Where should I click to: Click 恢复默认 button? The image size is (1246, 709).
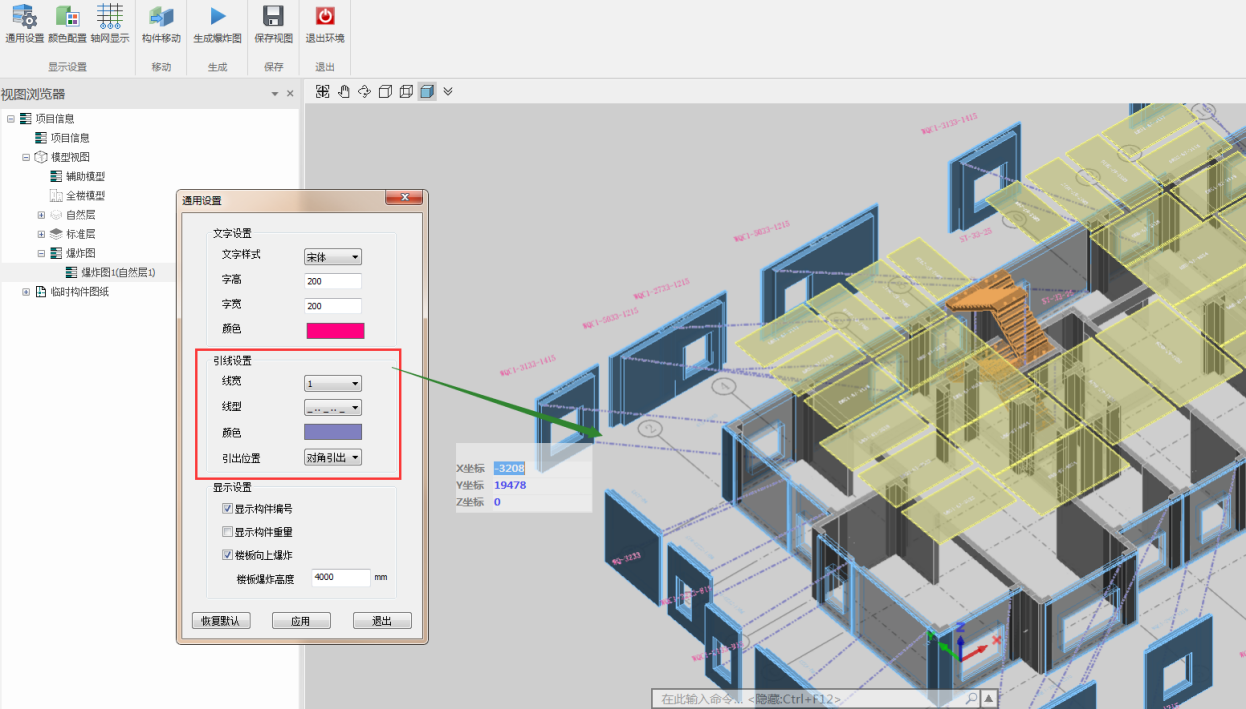pyautogui.click(x=220, y=621)
